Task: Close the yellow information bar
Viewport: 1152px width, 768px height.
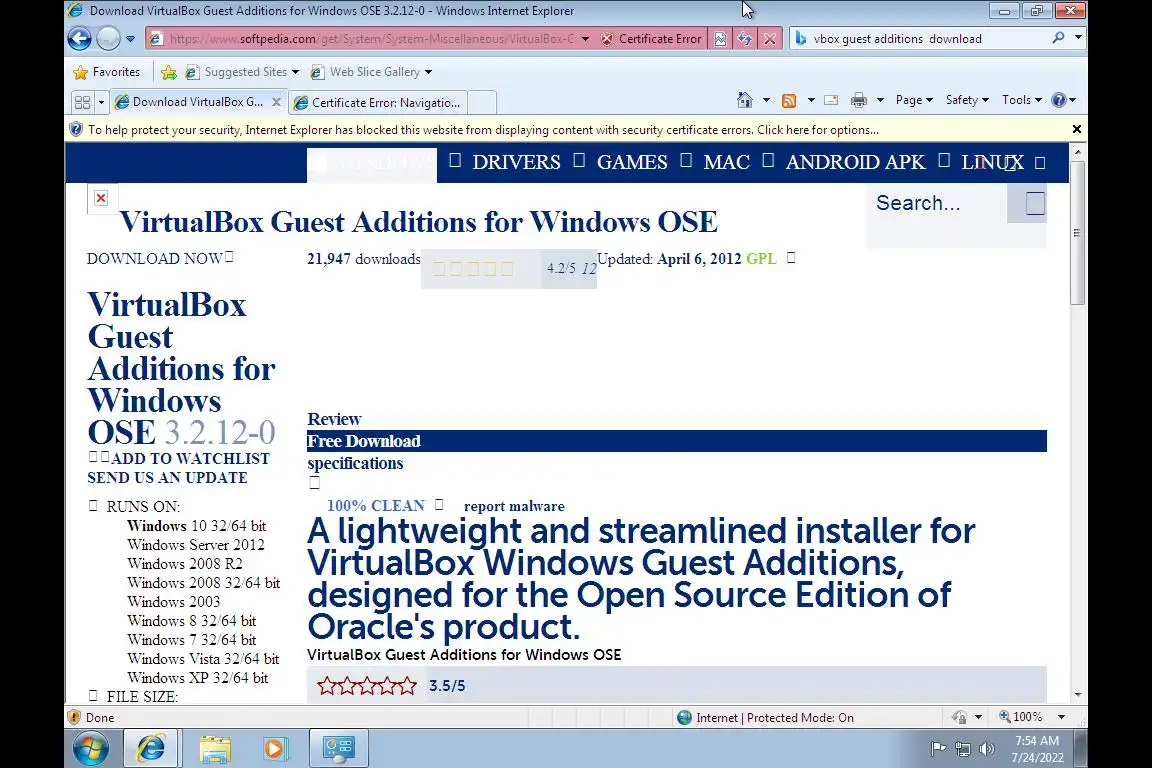Action: 1076,129
